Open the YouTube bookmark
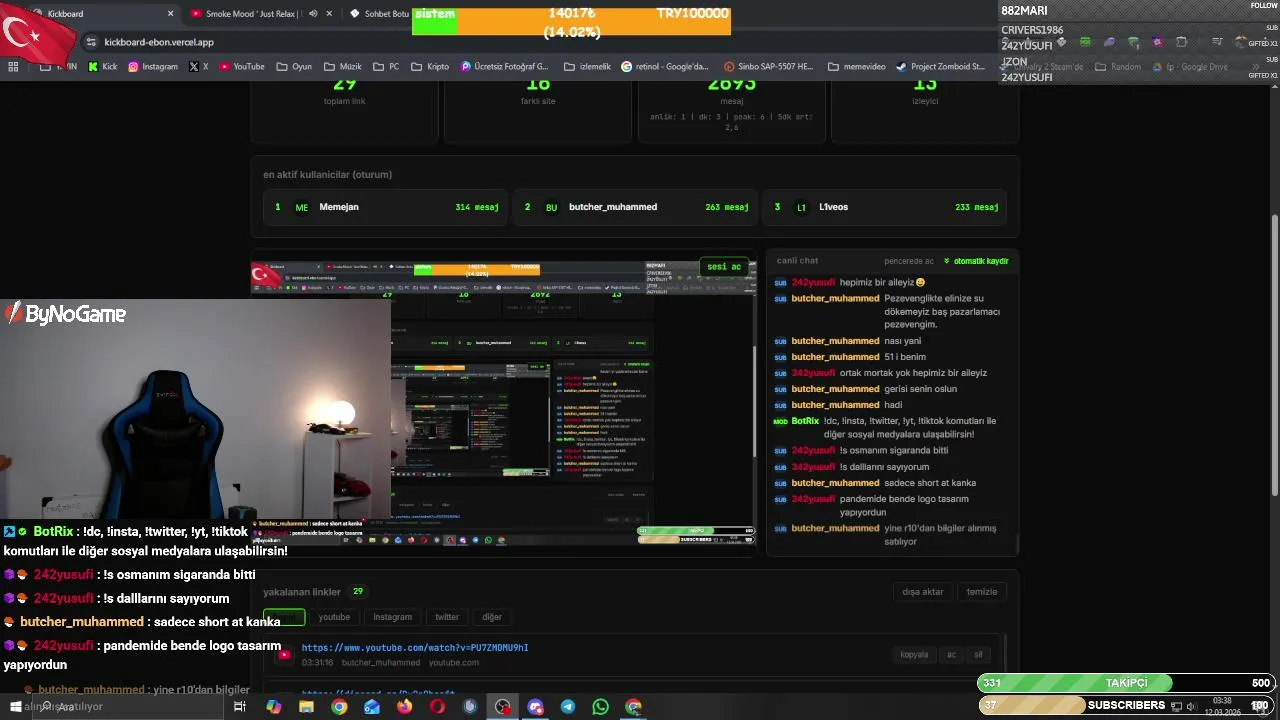The width and height of the screenshot is (1280, 720). pyautogui.click(x=241, y=67)
